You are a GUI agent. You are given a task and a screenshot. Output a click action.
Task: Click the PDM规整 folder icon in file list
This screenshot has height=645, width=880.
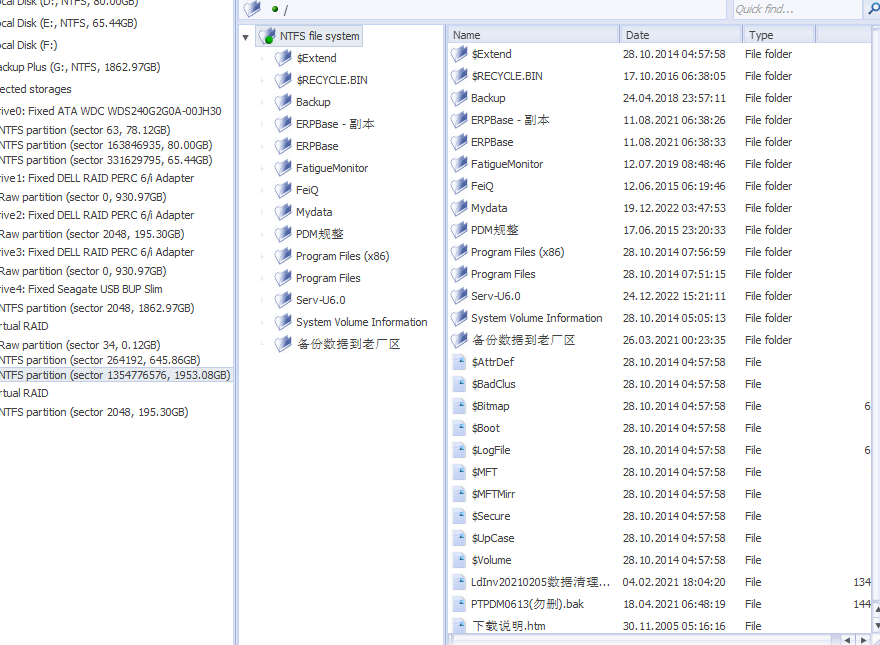pyautogui.click(x=459, y=230)
